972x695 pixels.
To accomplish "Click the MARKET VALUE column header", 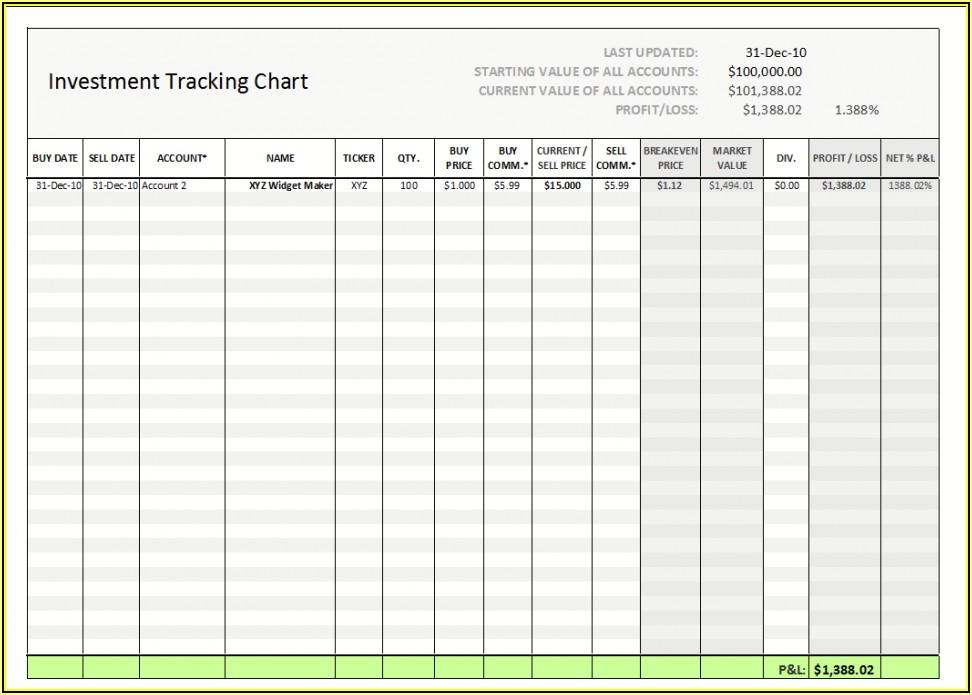I will click(x=731, y=158).
